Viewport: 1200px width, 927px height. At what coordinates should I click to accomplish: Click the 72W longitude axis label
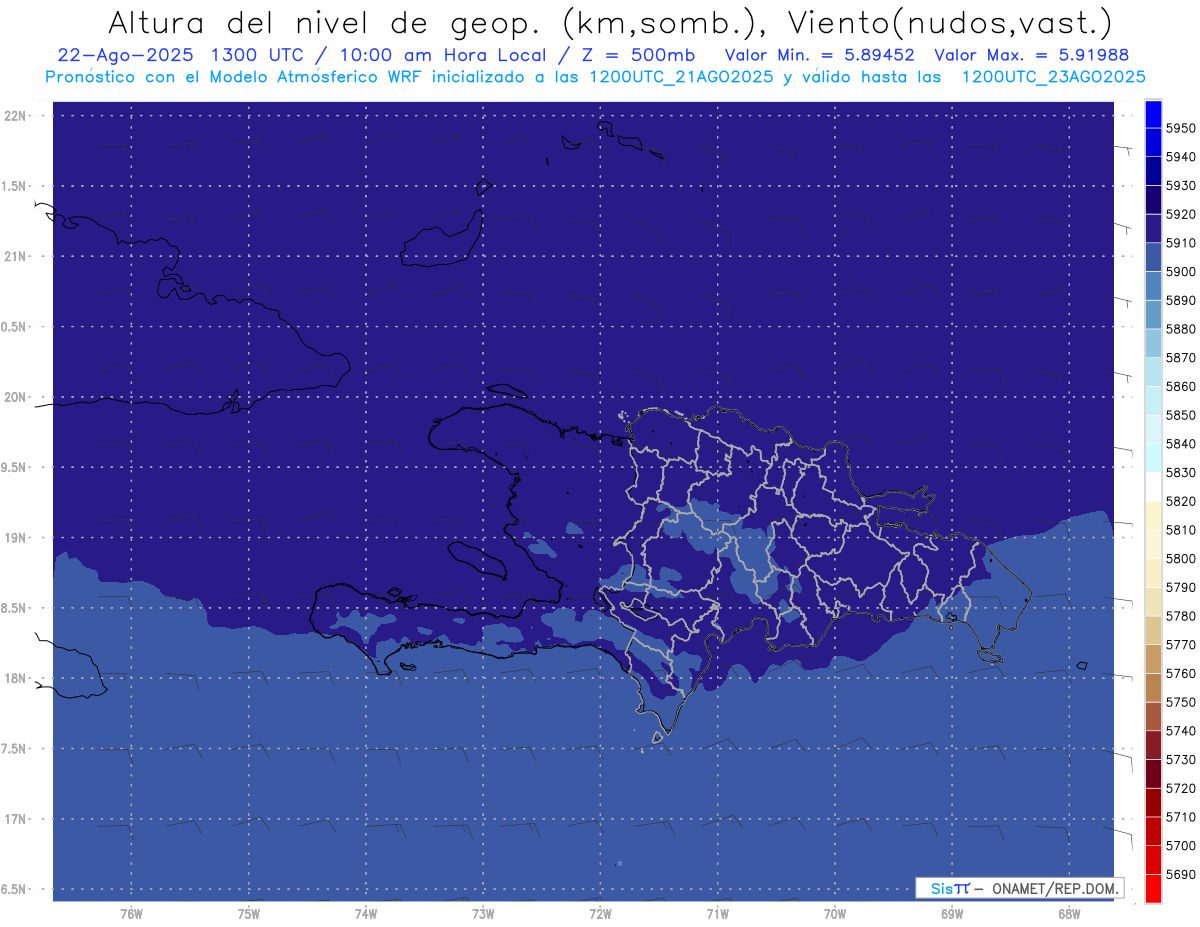[600, 913]
